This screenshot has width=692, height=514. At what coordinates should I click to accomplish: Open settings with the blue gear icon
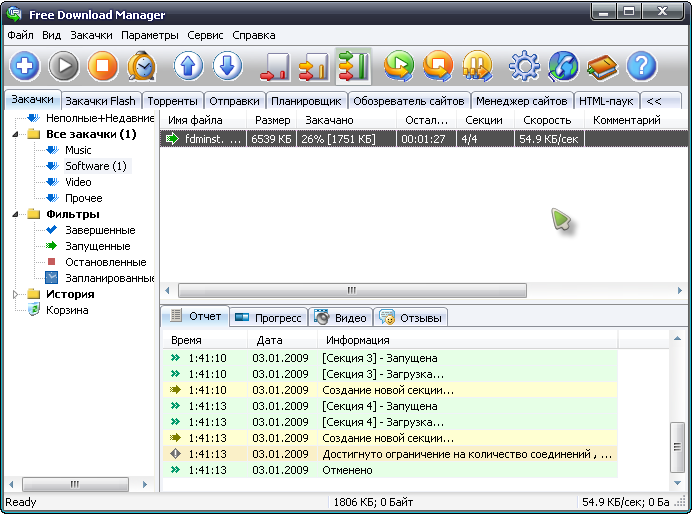[x=524, y=66]
